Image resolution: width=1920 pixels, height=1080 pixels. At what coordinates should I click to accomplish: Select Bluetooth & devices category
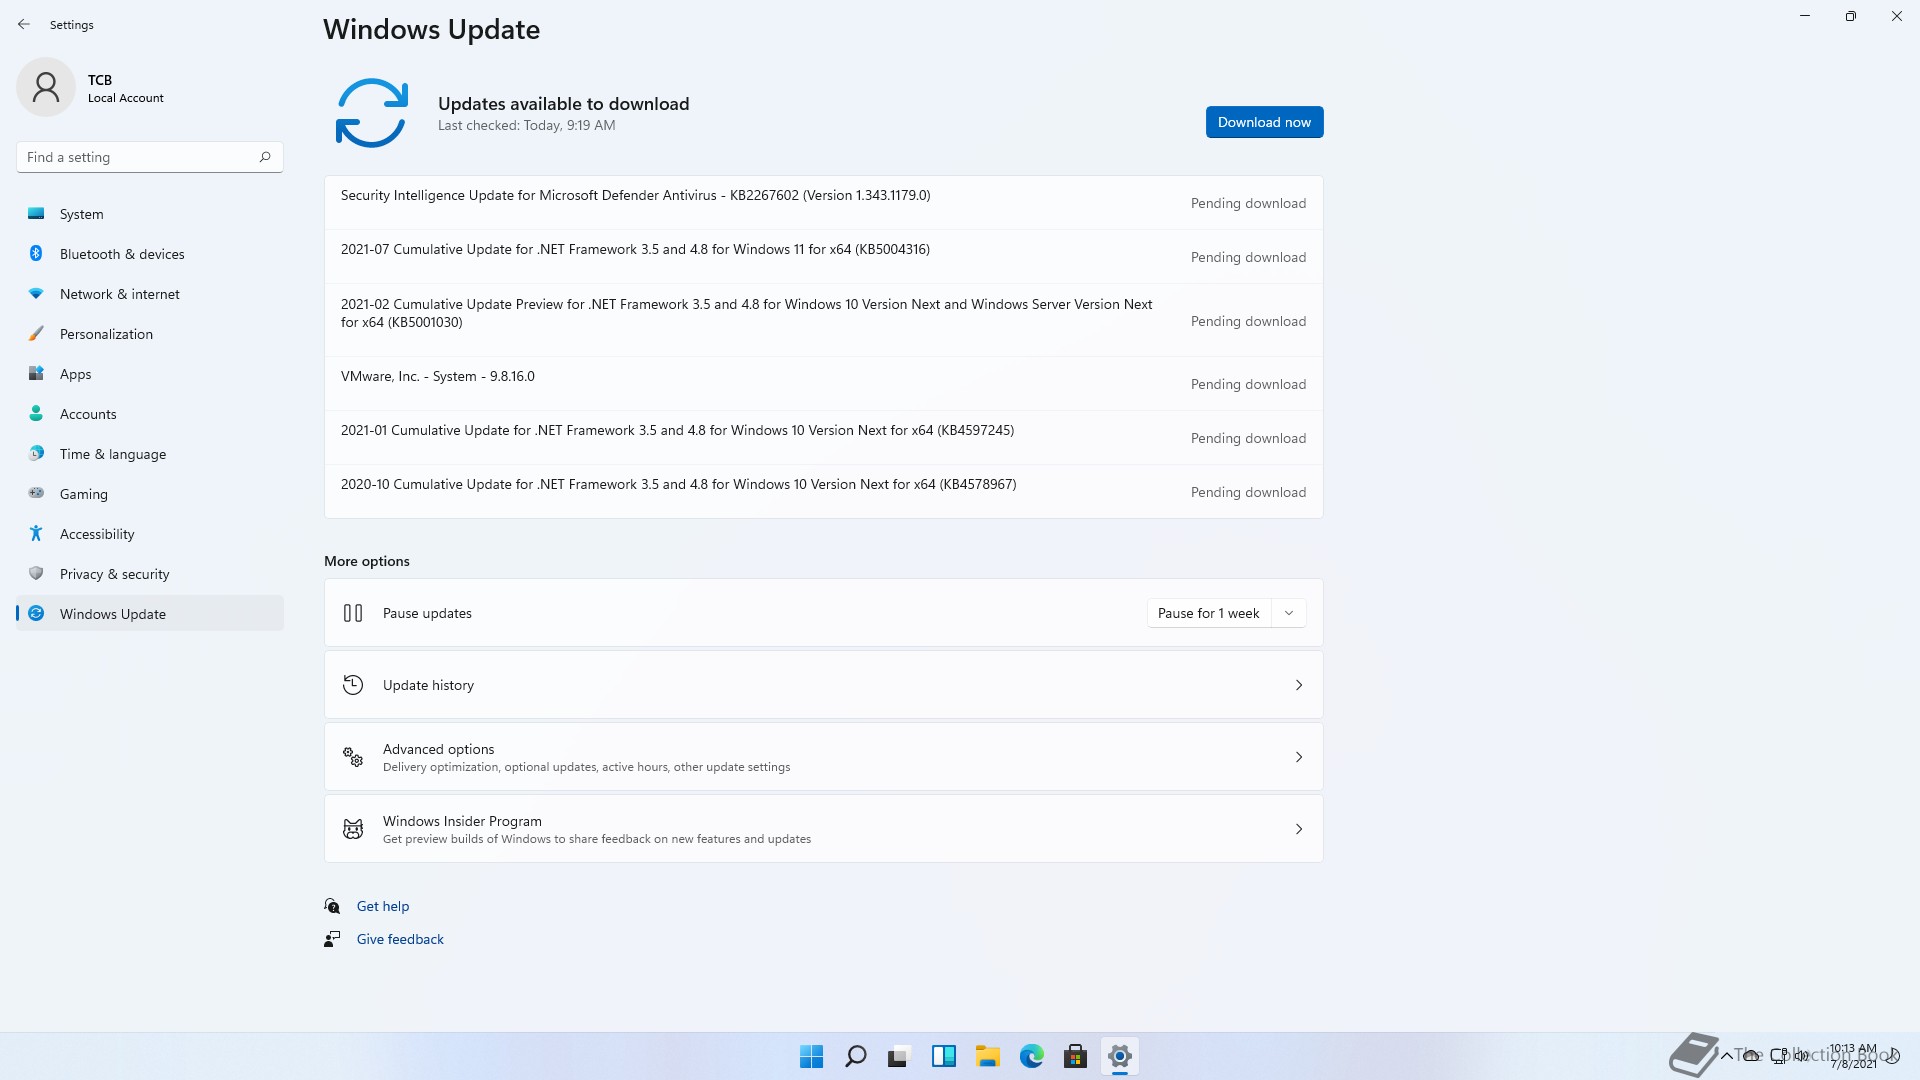point(150,254)
